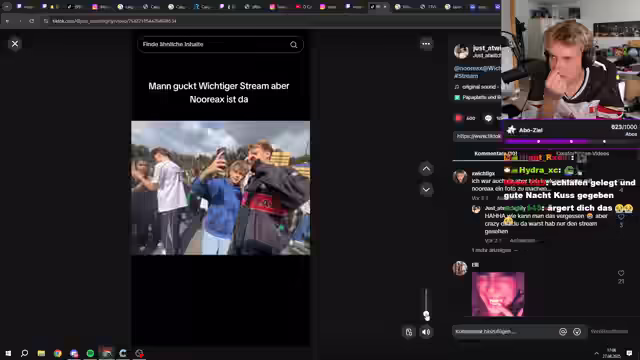Image resolution: width=640 pixels, height=360 pixels.
Task: Click the TikTok video image in player
Action: [x=220, y=188]
